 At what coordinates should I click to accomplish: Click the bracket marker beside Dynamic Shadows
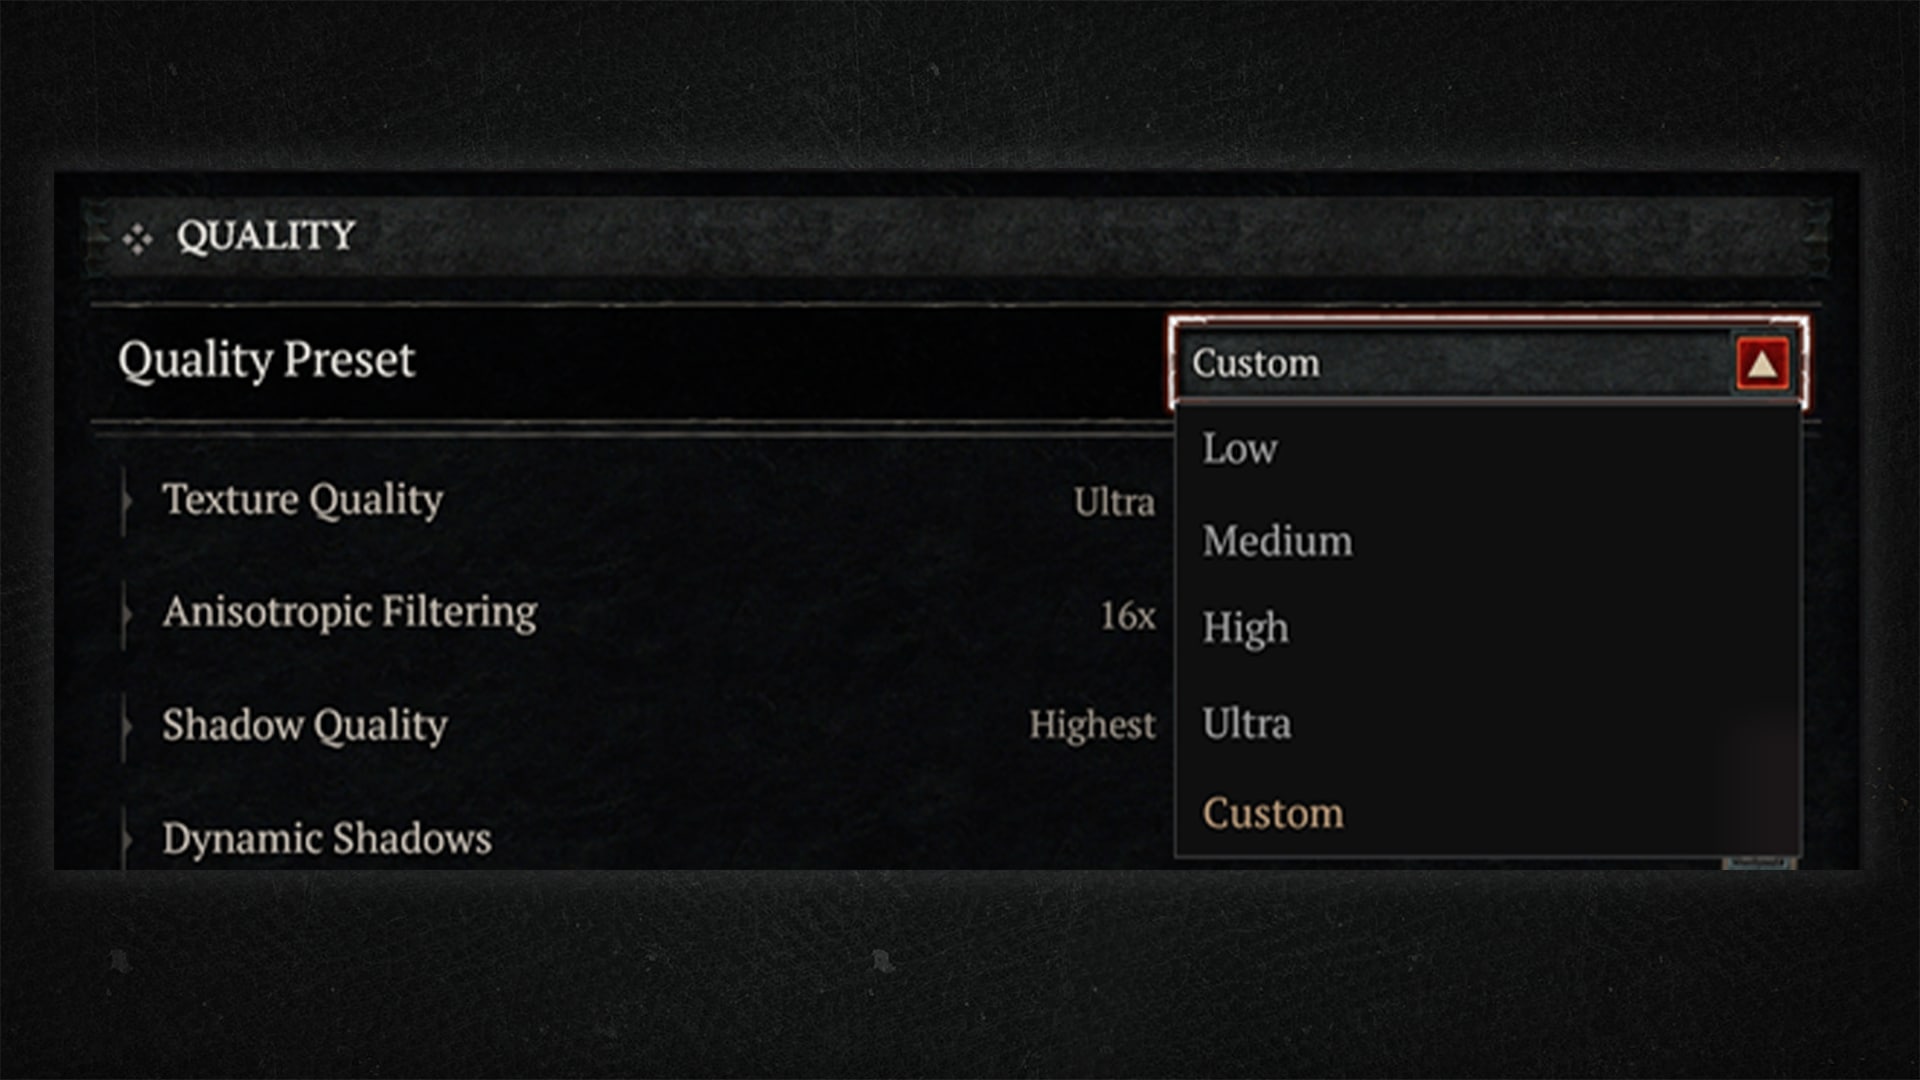click(126, 838)
